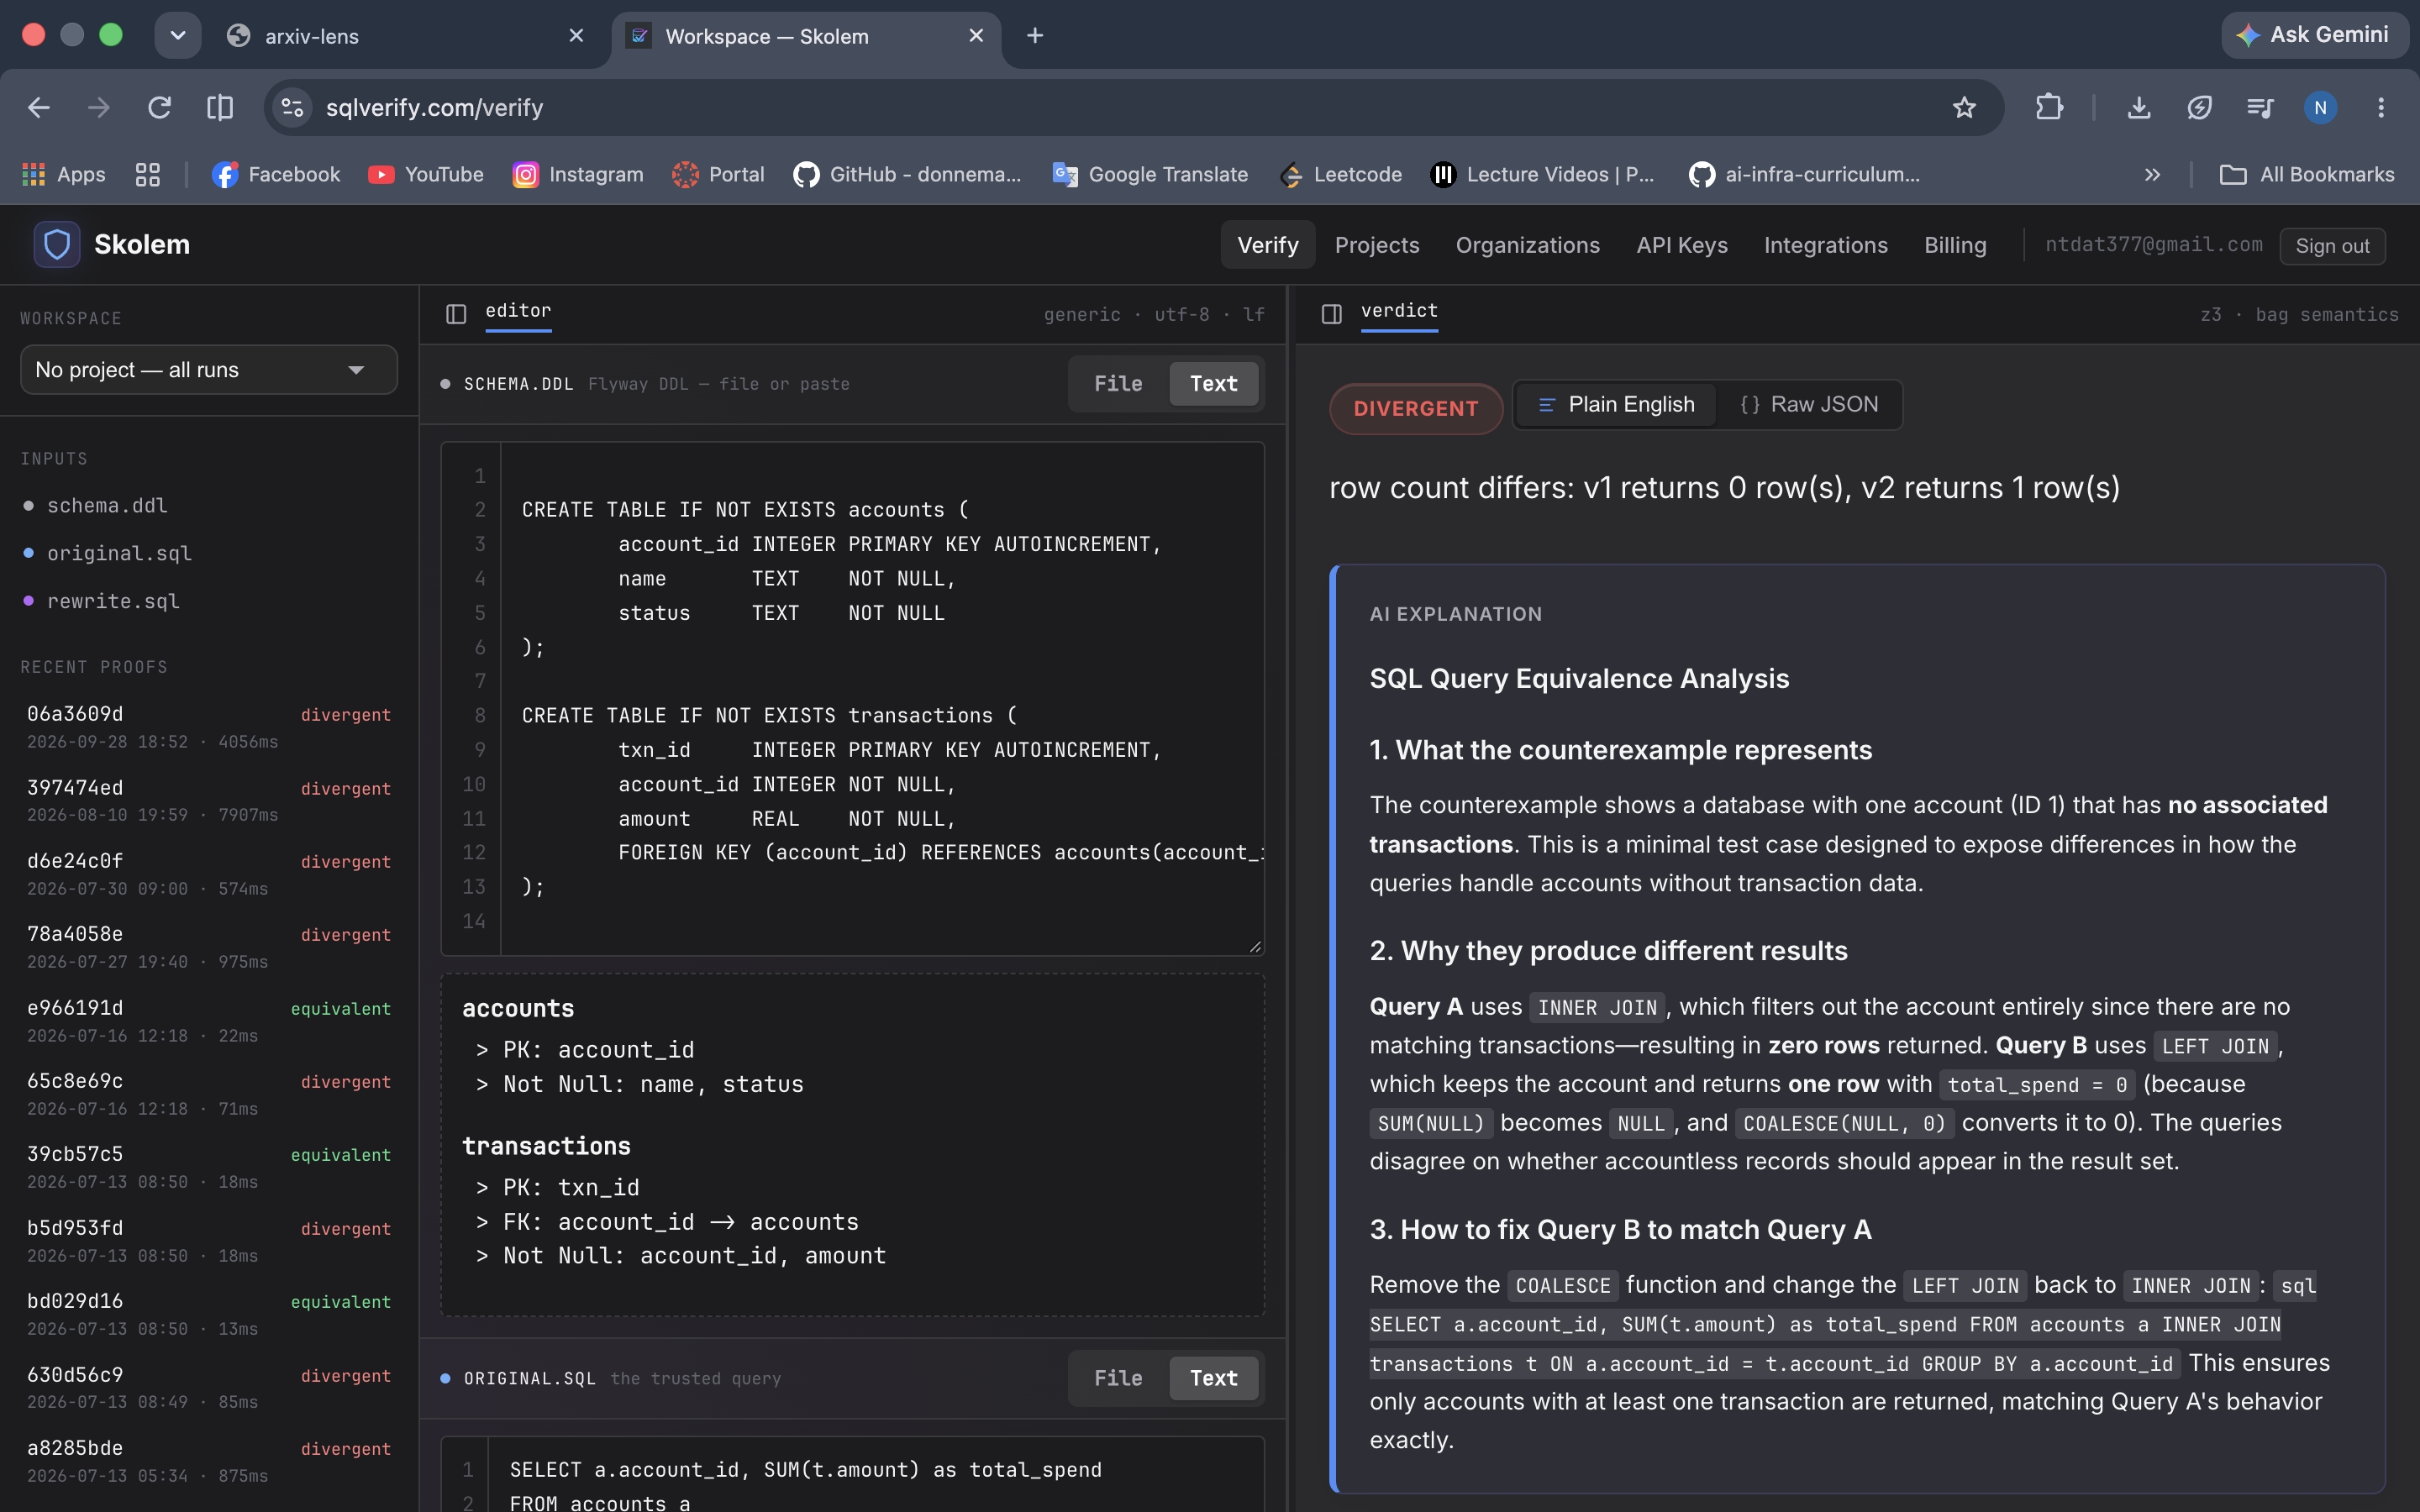Switch ORIGINAL.SQL input to Text mode
The height and width of the screenshot is (1512, 2420).
[1213, 1378]
